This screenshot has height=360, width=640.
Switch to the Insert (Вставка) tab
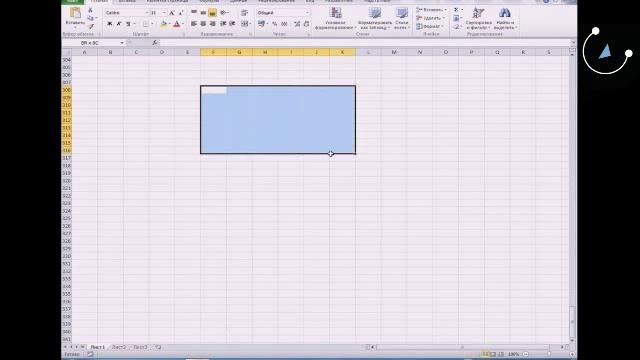tap(127, 2)
